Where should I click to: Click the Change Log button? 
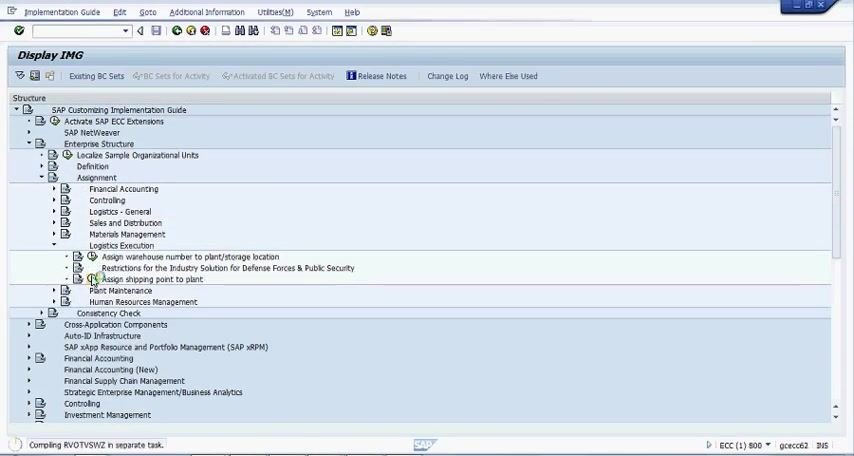(448, 76)
